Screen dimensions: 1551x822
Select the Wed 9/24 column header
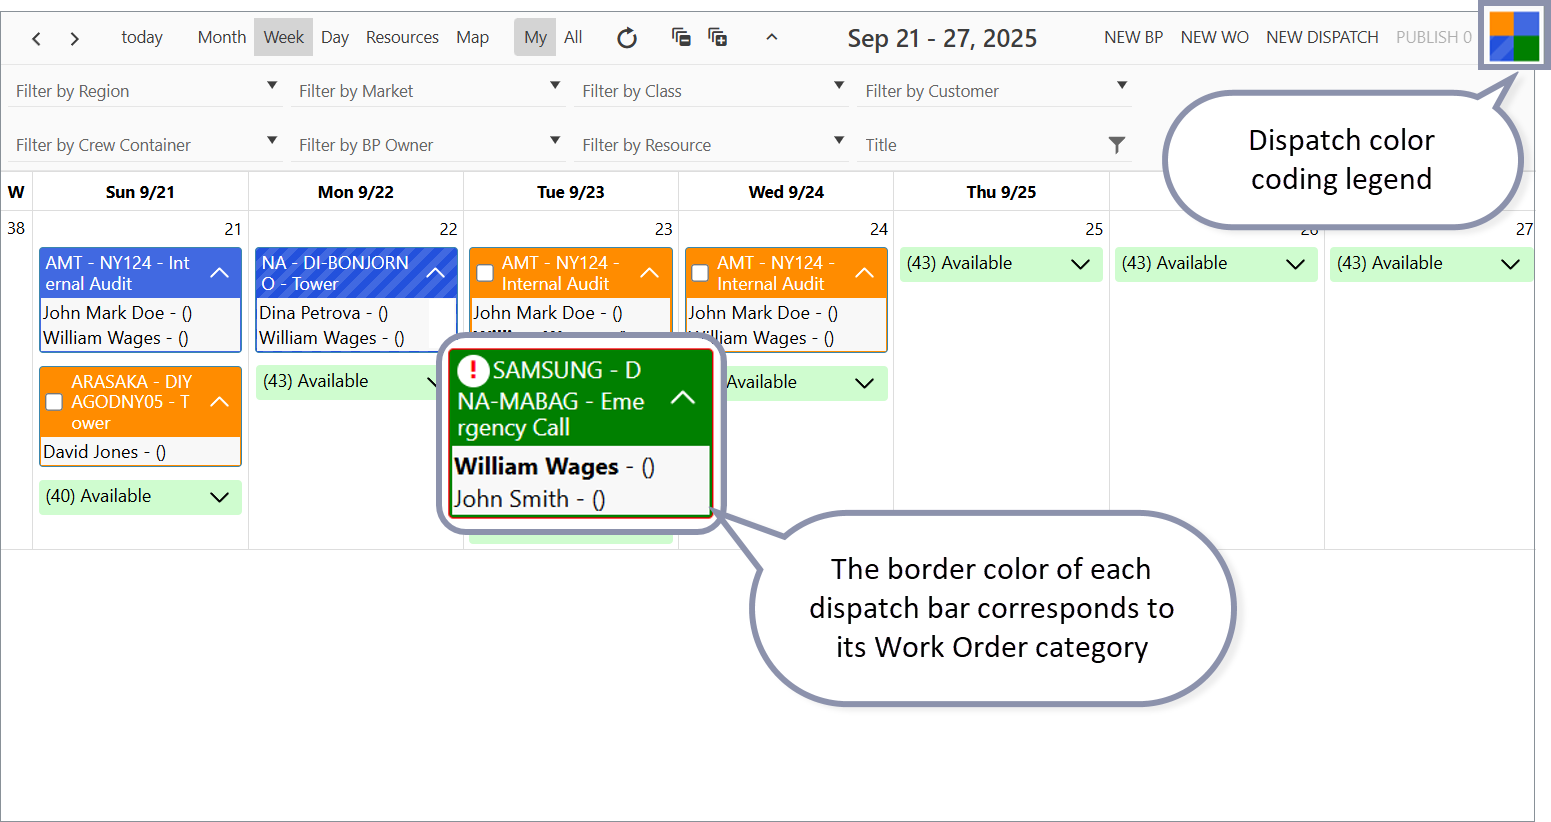click(x=786, y=192)
